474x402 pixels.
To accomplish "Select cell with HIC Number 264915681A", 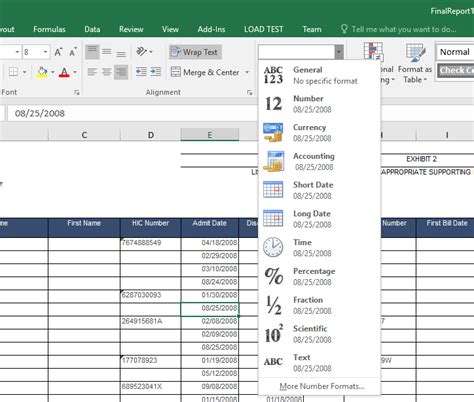I will click(151, 322).
